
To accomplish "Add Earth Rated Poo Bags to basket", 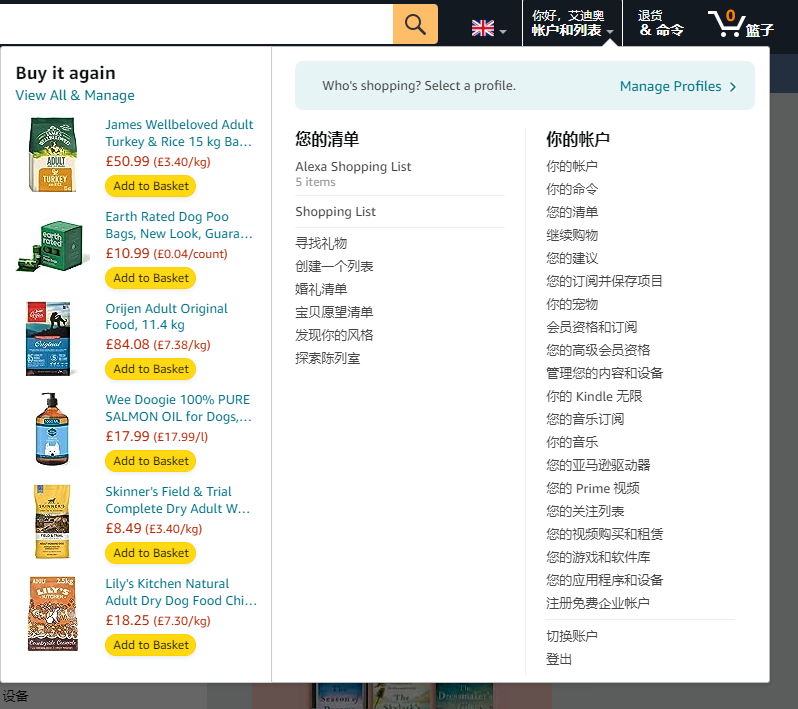I will pos(151,278).
